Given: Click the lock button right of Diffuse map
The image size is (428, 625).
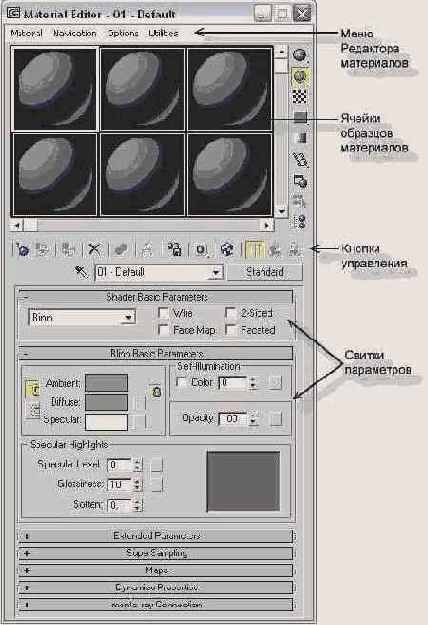Looking at the screenshot, I should tap(157, 392).
